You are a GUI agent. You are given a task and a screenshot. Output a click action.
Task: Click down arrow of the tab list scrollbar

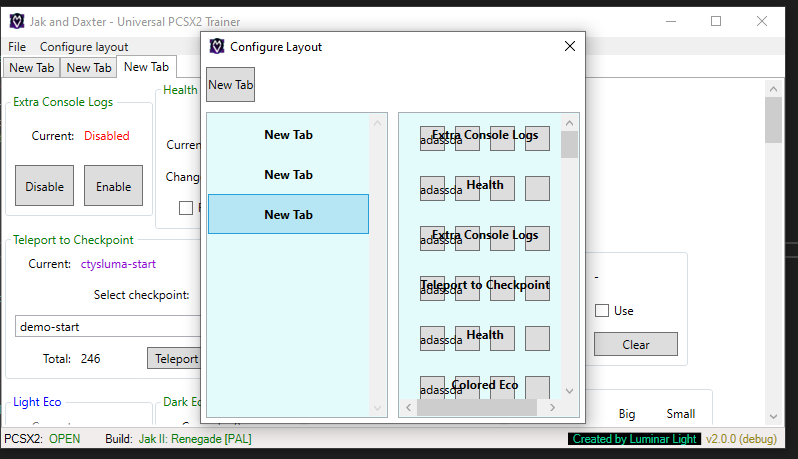377,408
